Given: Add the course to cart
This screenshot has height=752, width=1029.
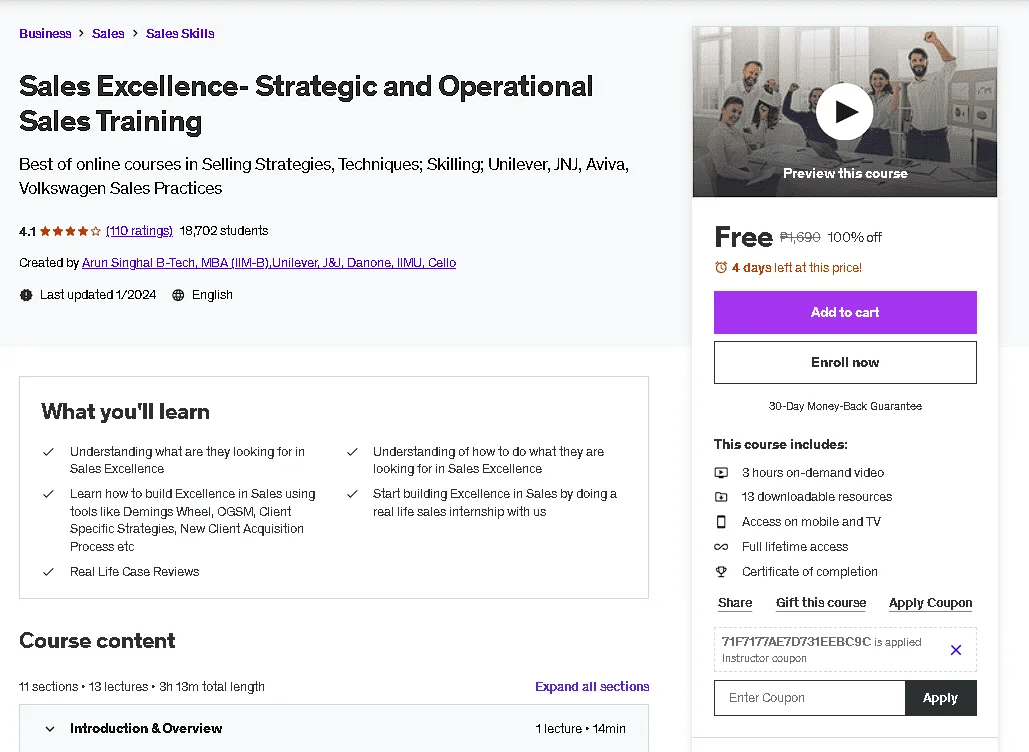Looking at the screenshot, I should click(845, 312).
